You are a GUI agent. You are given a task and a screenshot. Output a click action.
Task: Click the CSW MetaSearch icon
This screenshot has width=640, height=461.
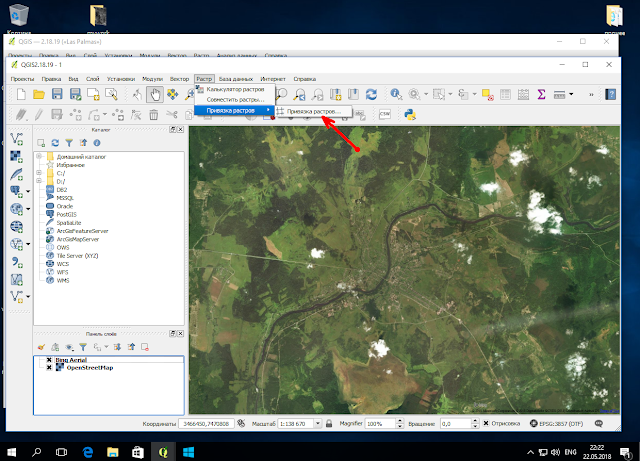pos(384,114)
